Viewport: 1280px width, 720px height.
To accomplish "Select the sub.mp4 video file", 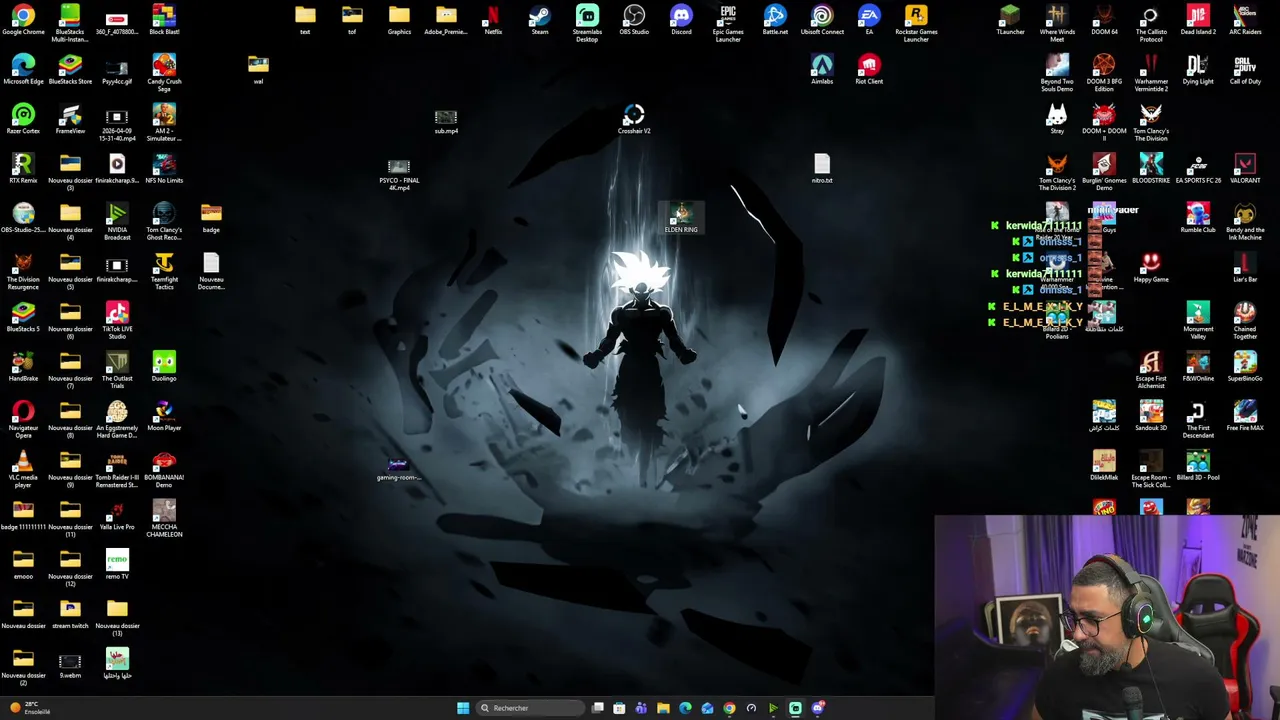I will pos(446,121).
